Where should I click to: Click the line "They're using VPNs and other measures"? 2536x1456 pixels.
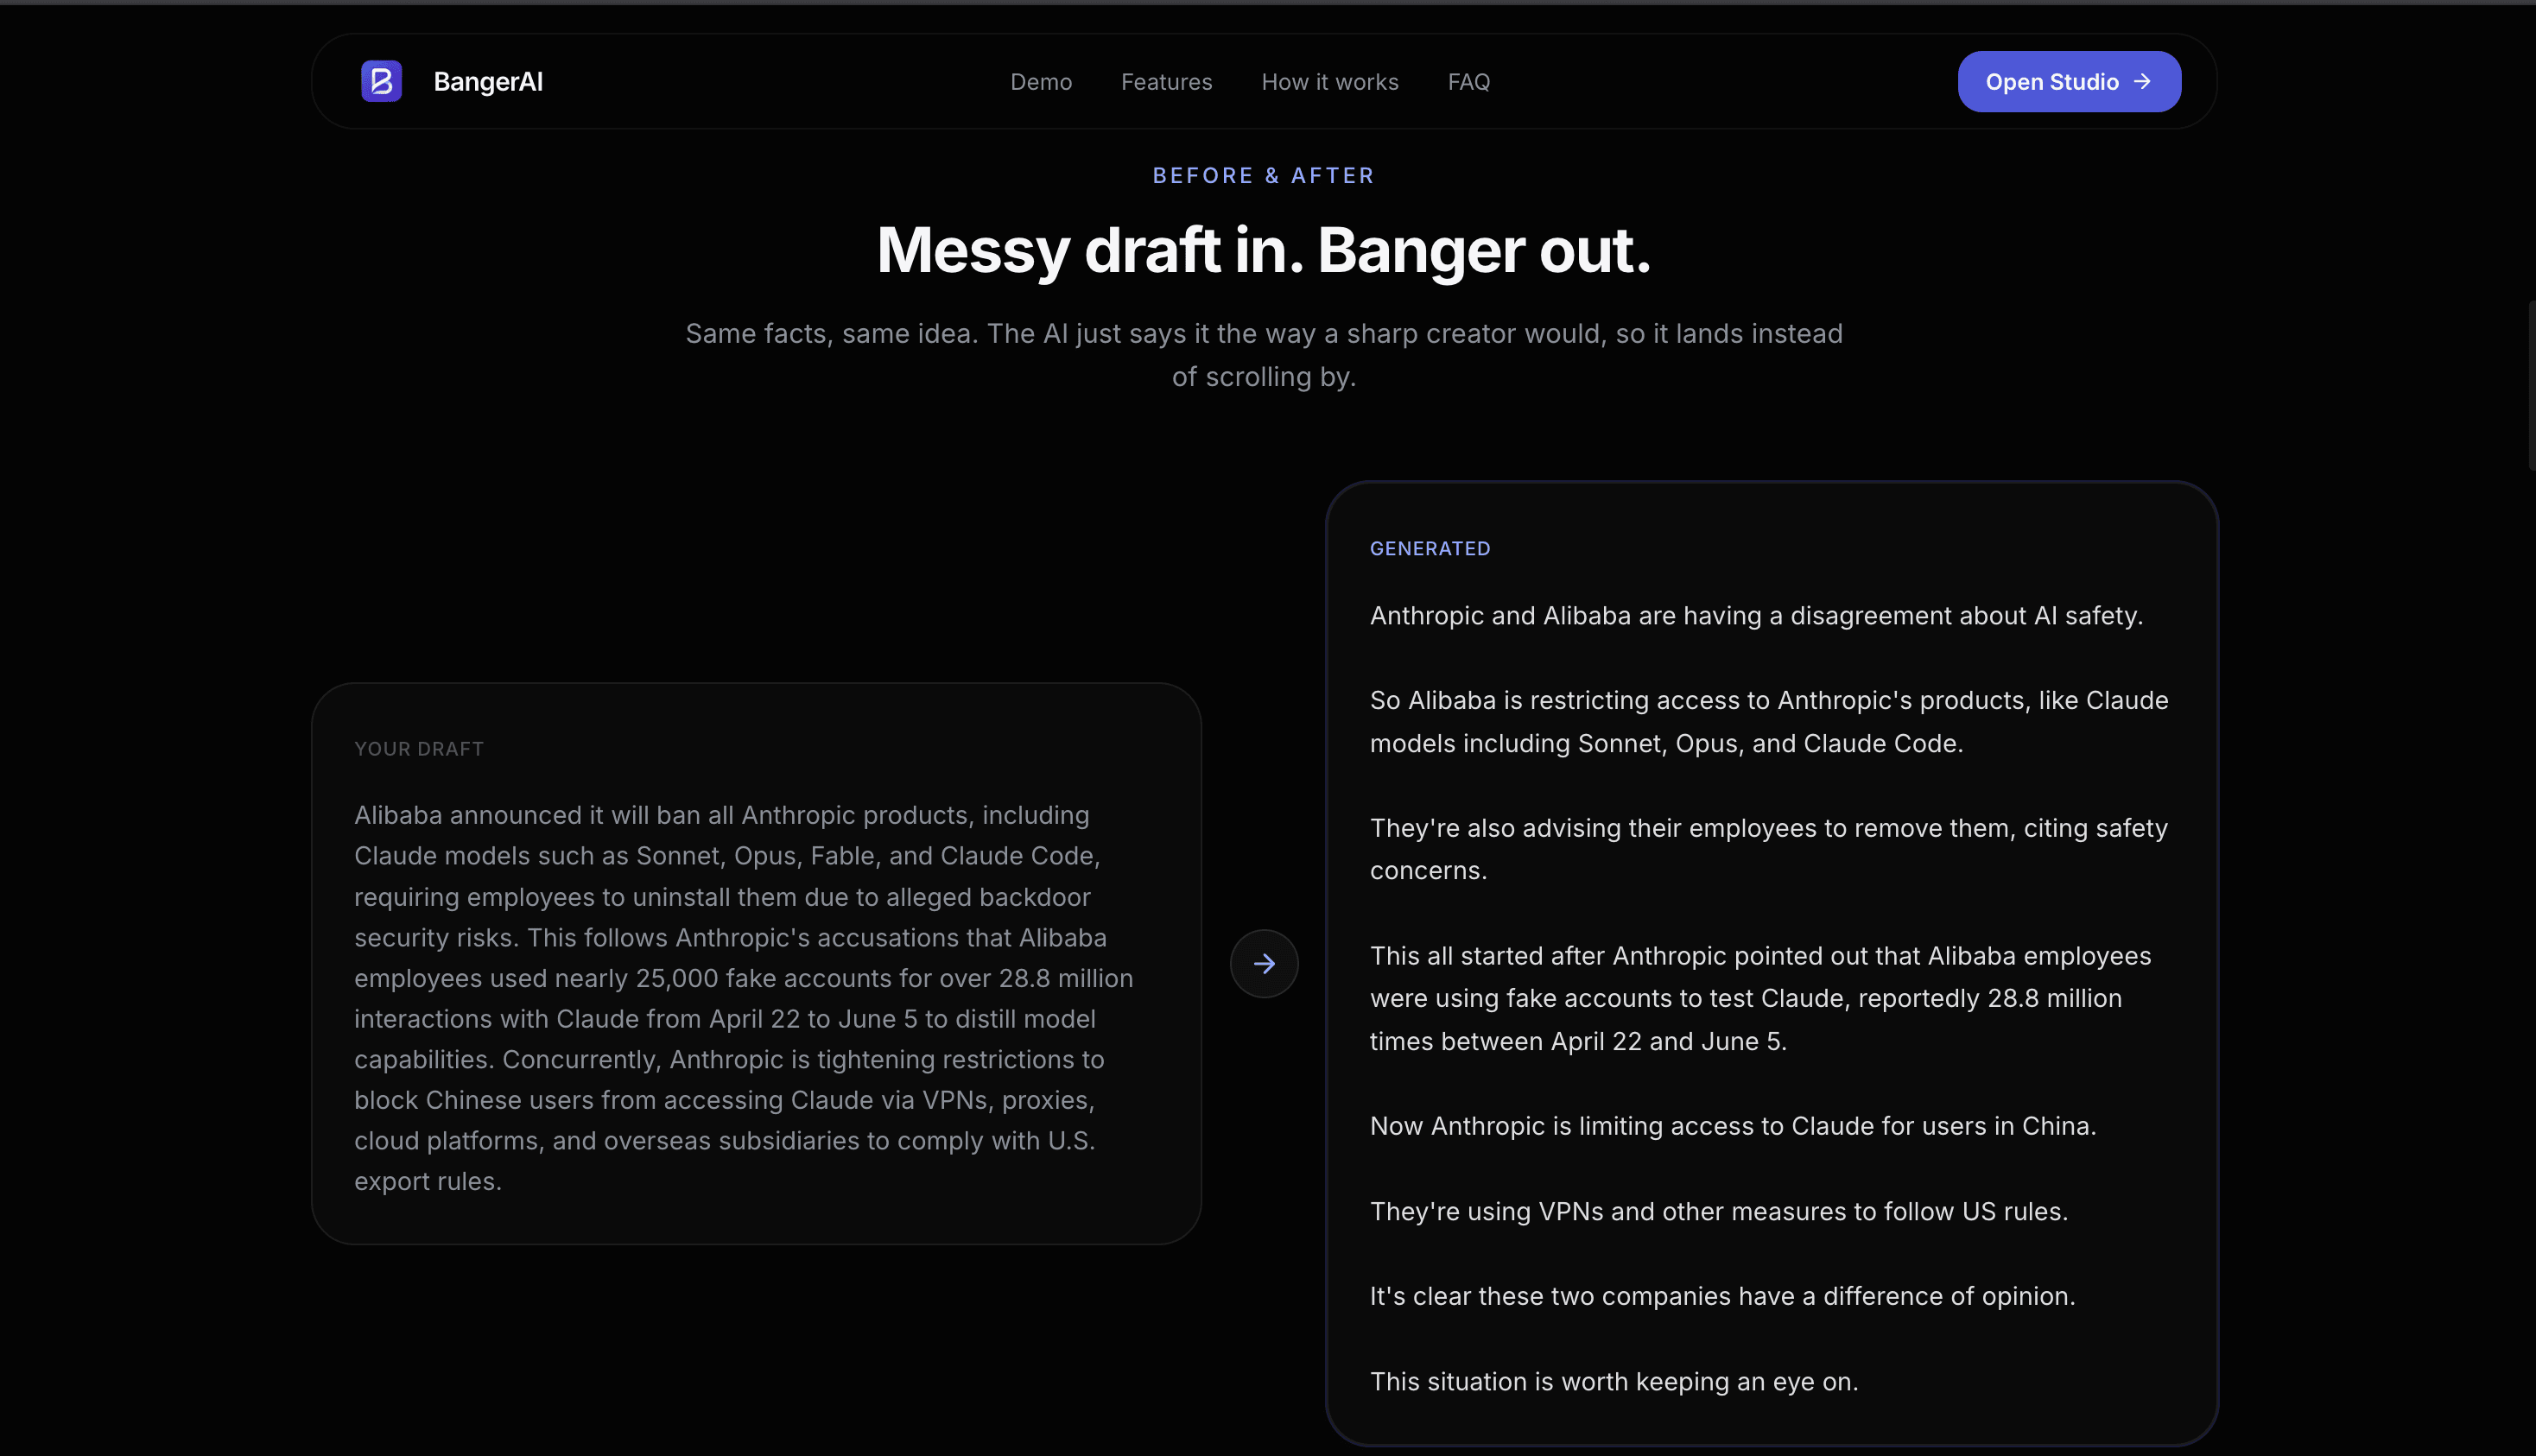point(1719,1211)
